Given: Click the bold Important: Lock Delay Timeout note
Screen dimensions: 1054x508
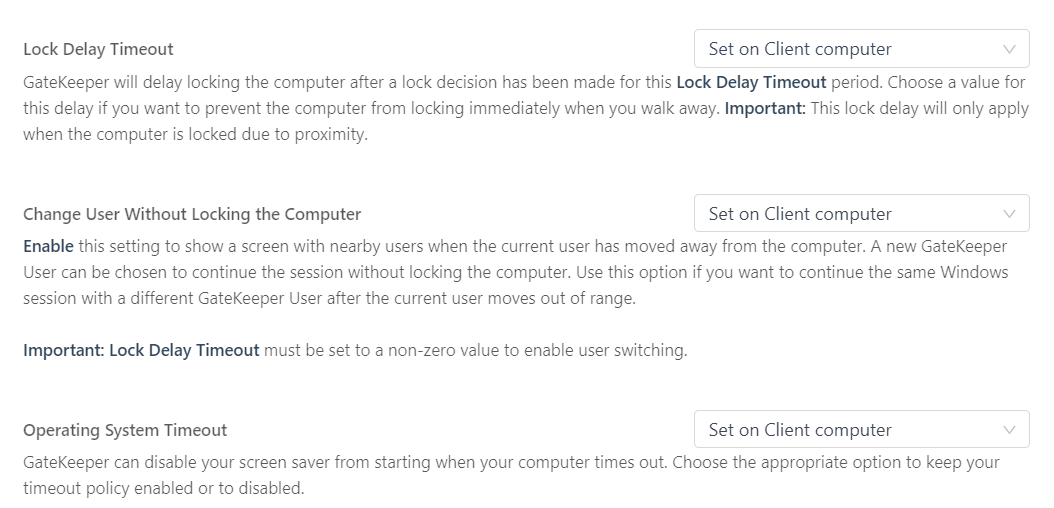Looking at the screenshot, I should 141,350.
